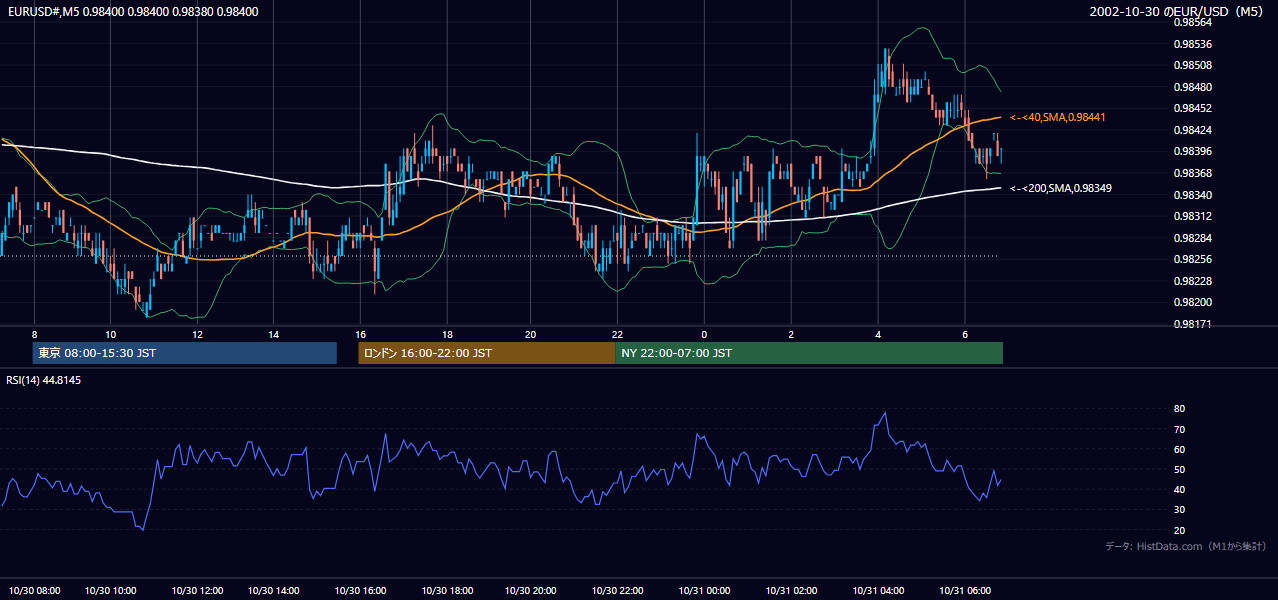This screenshot has width=1278, height=600.
Task: Click RSI axis level 80
Action: pos(1179,409)
